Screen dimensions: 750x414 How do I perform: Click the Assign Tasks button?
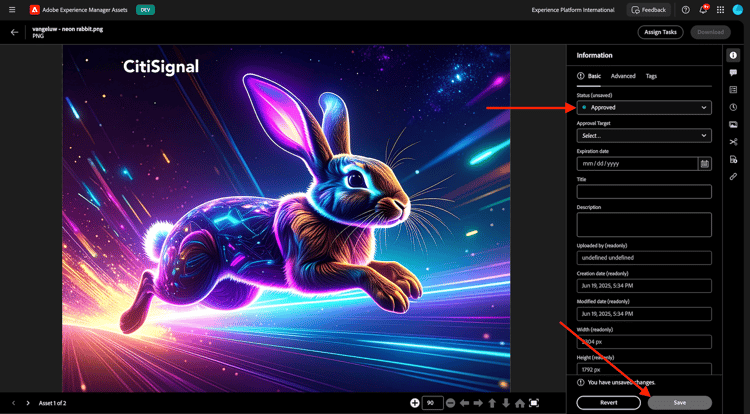(x=660, y=32)
